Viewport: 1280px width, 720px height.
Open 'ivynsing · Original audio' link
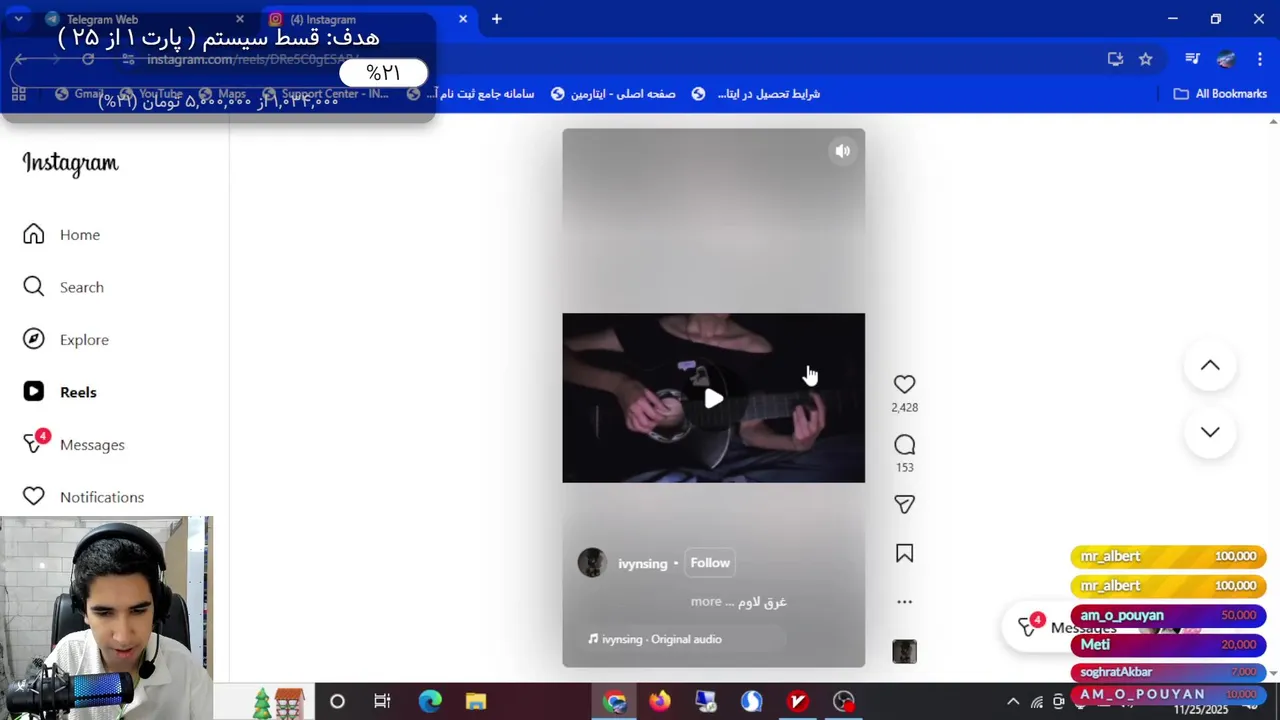pyautogui.click(x=655, y=639)
